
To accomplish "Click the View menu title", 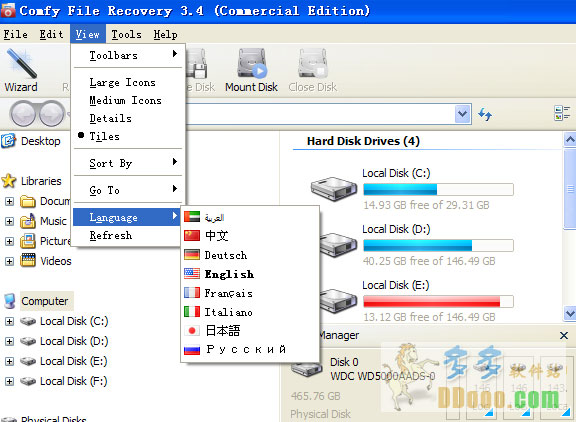I will [88, 35].
